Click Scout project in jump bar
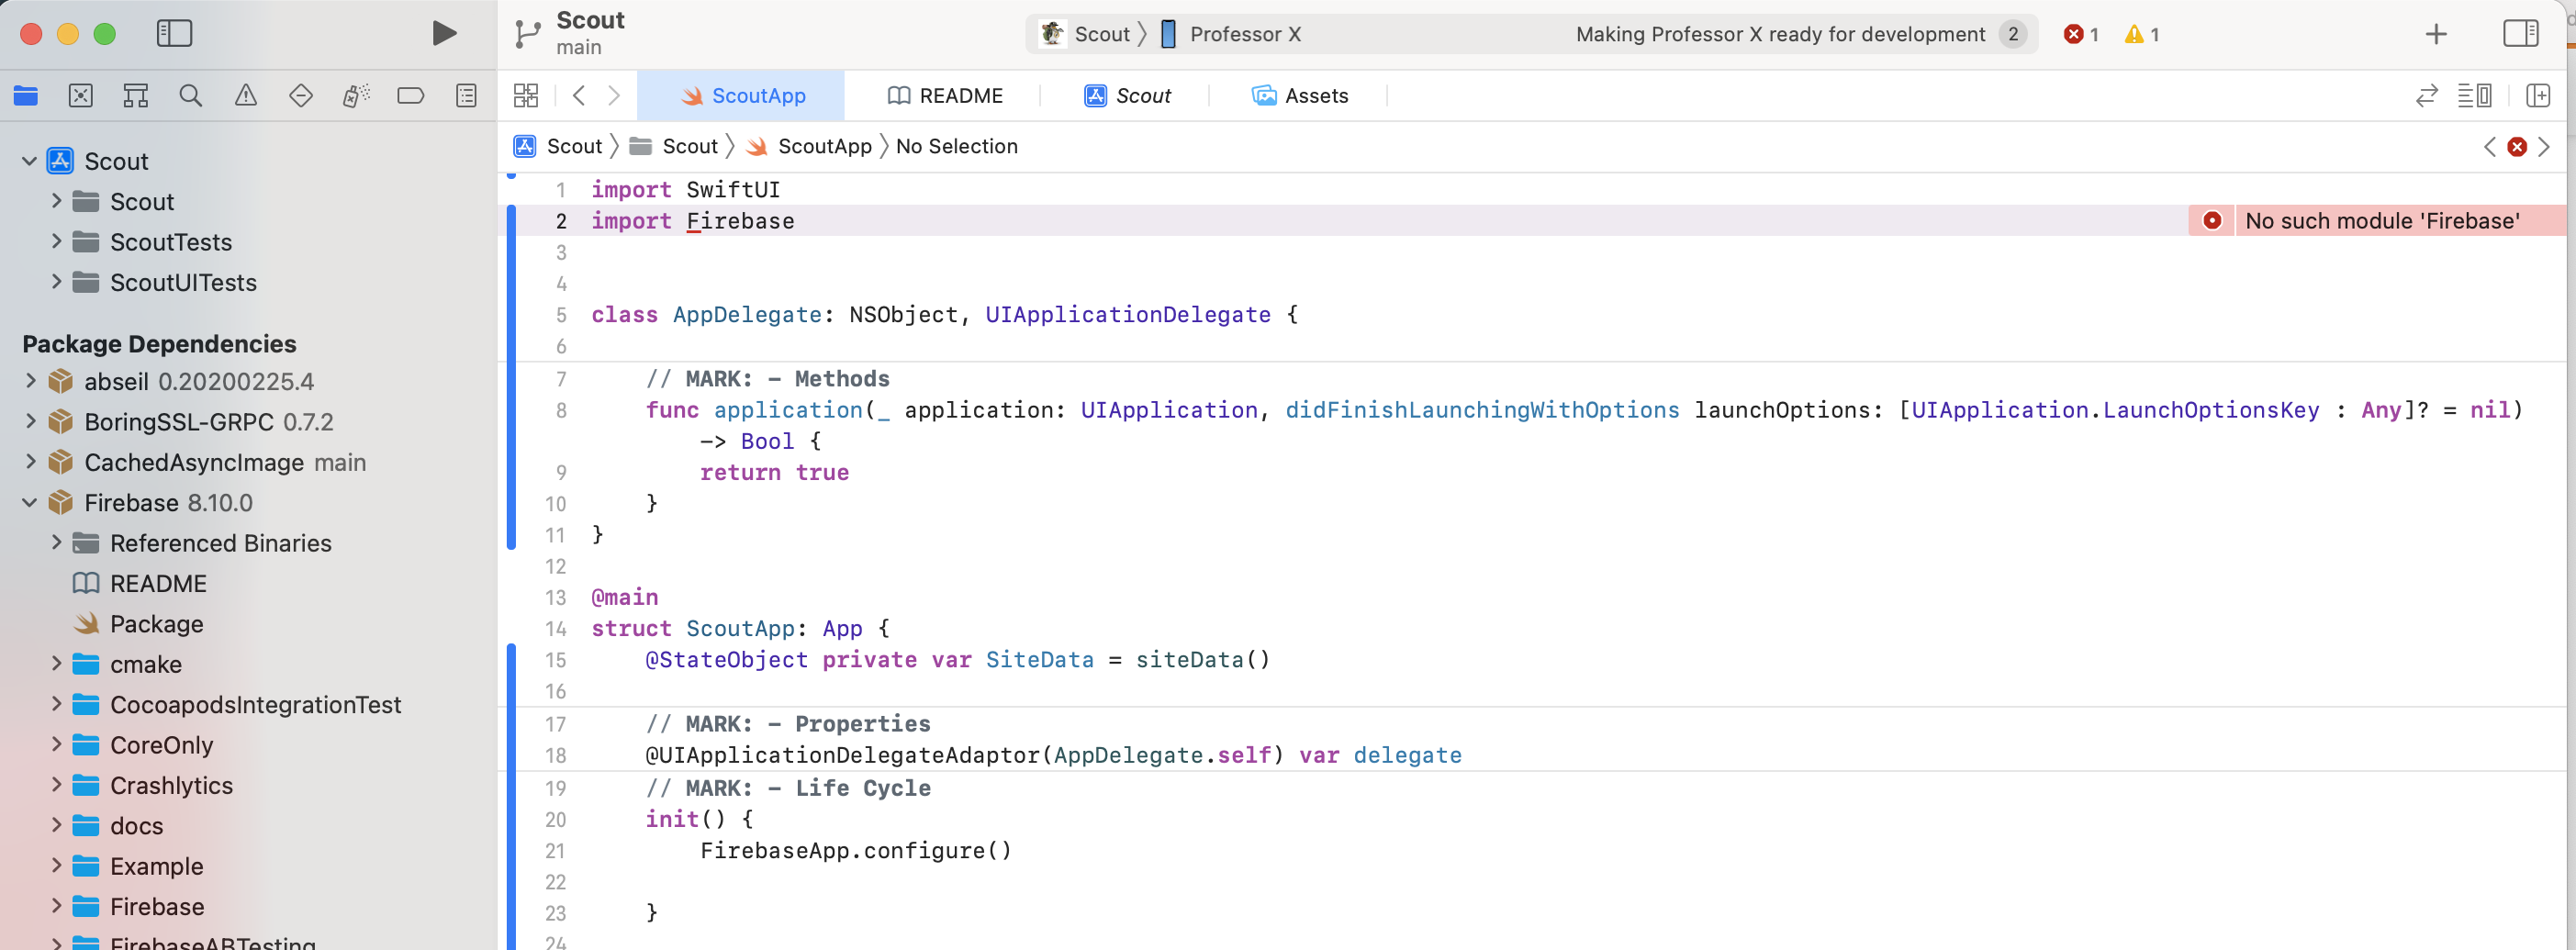This screenshot has width=2576, height=950. [x=558, y=146]
